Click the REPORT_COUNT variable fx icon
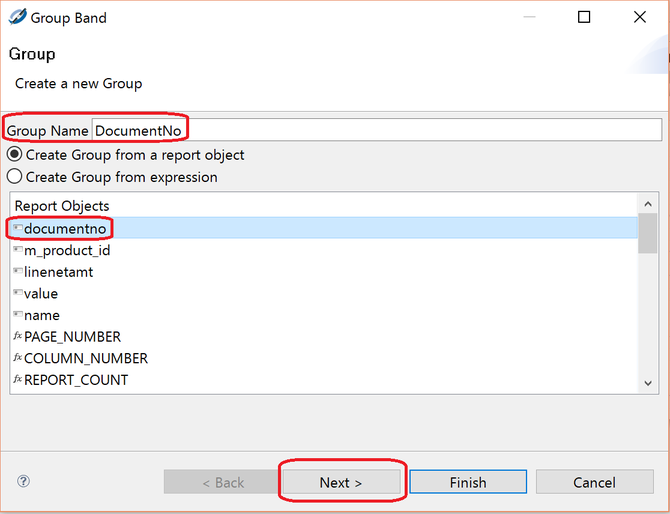Viewport: 670px width, 514px height. click(x=18, y=379)
